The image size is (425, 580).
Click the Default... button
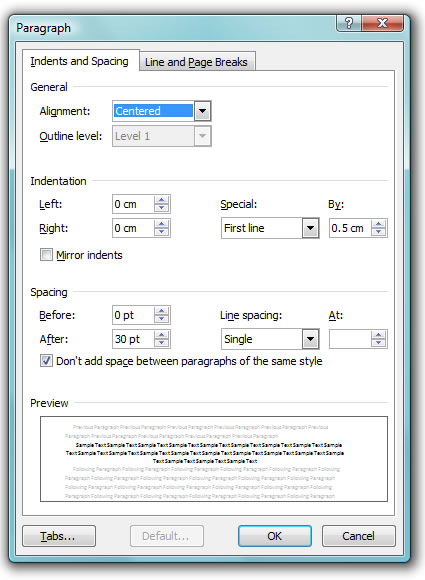click(166, 536)
